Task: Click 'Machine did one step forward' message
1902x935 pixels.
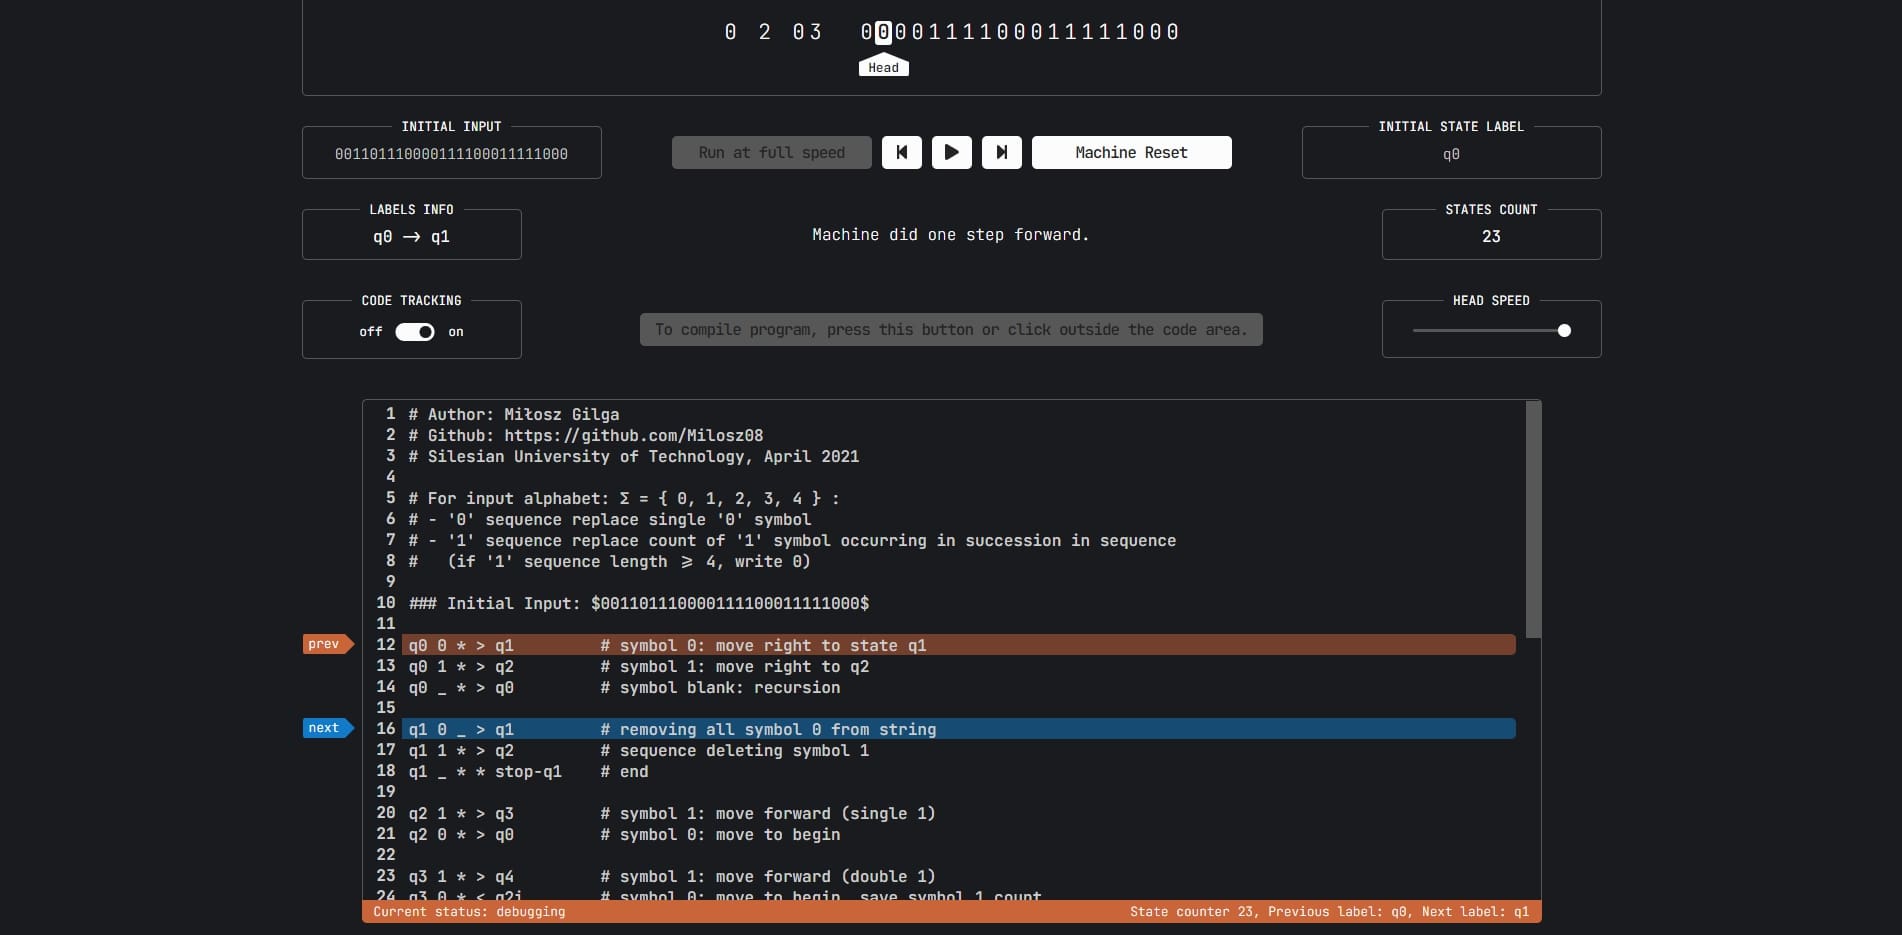Action: point(950,234)
